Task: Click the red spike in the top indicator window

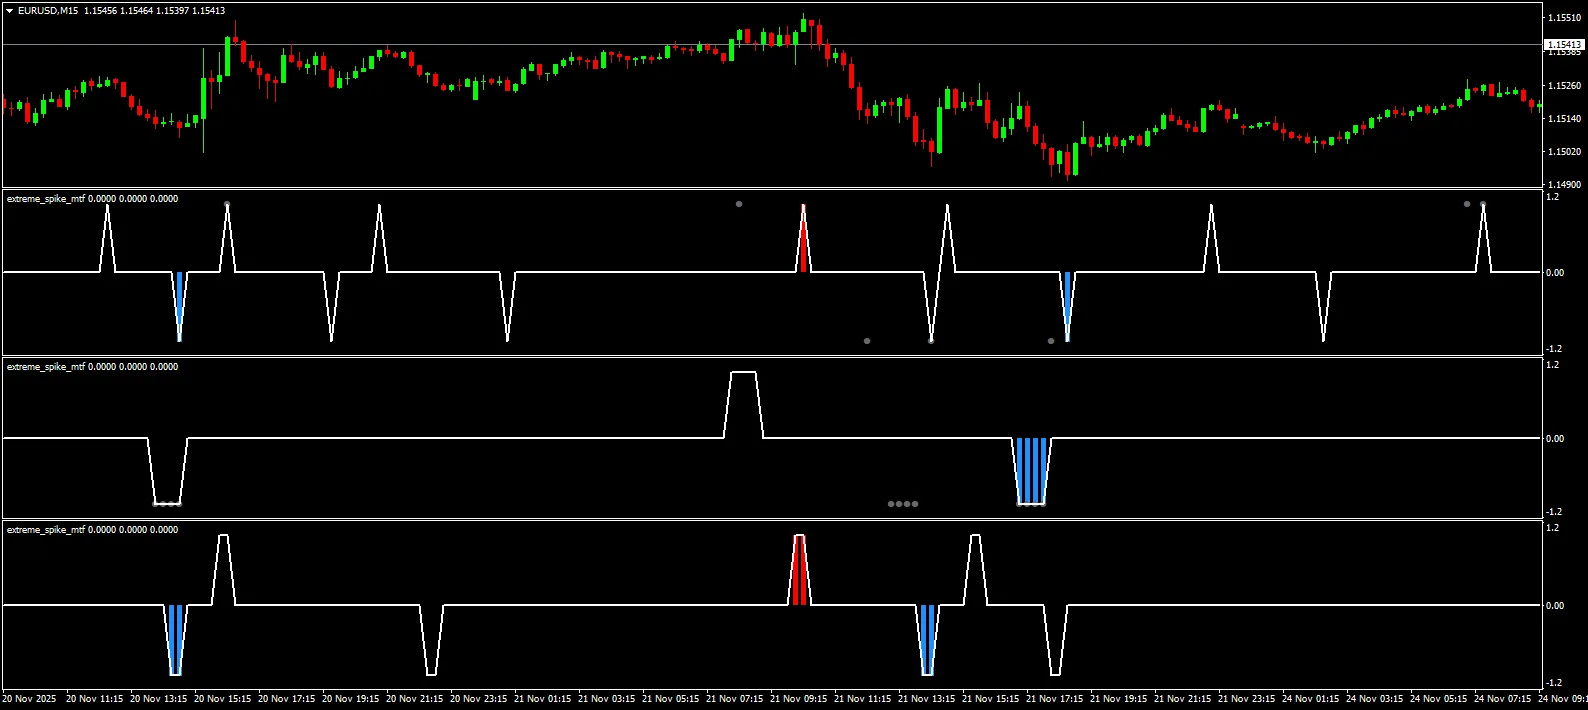Action: pos(803,239)
